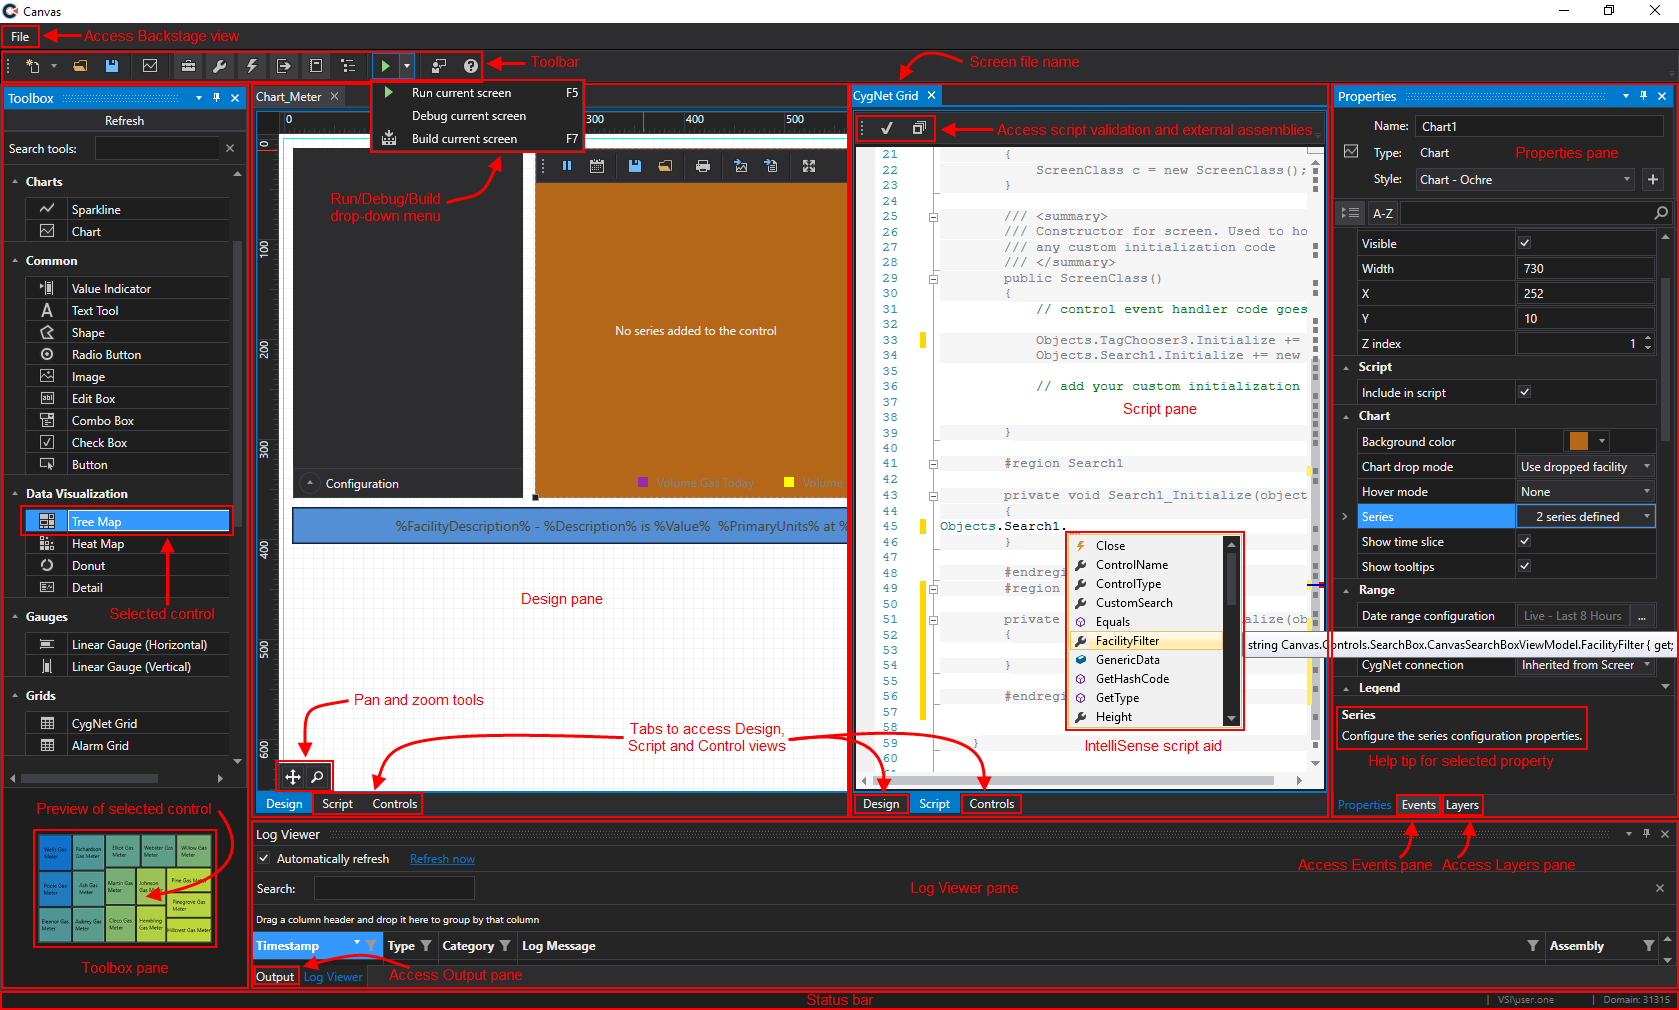Open the Style Chart - Ochre dropdown

click(x=1527, y=180)
